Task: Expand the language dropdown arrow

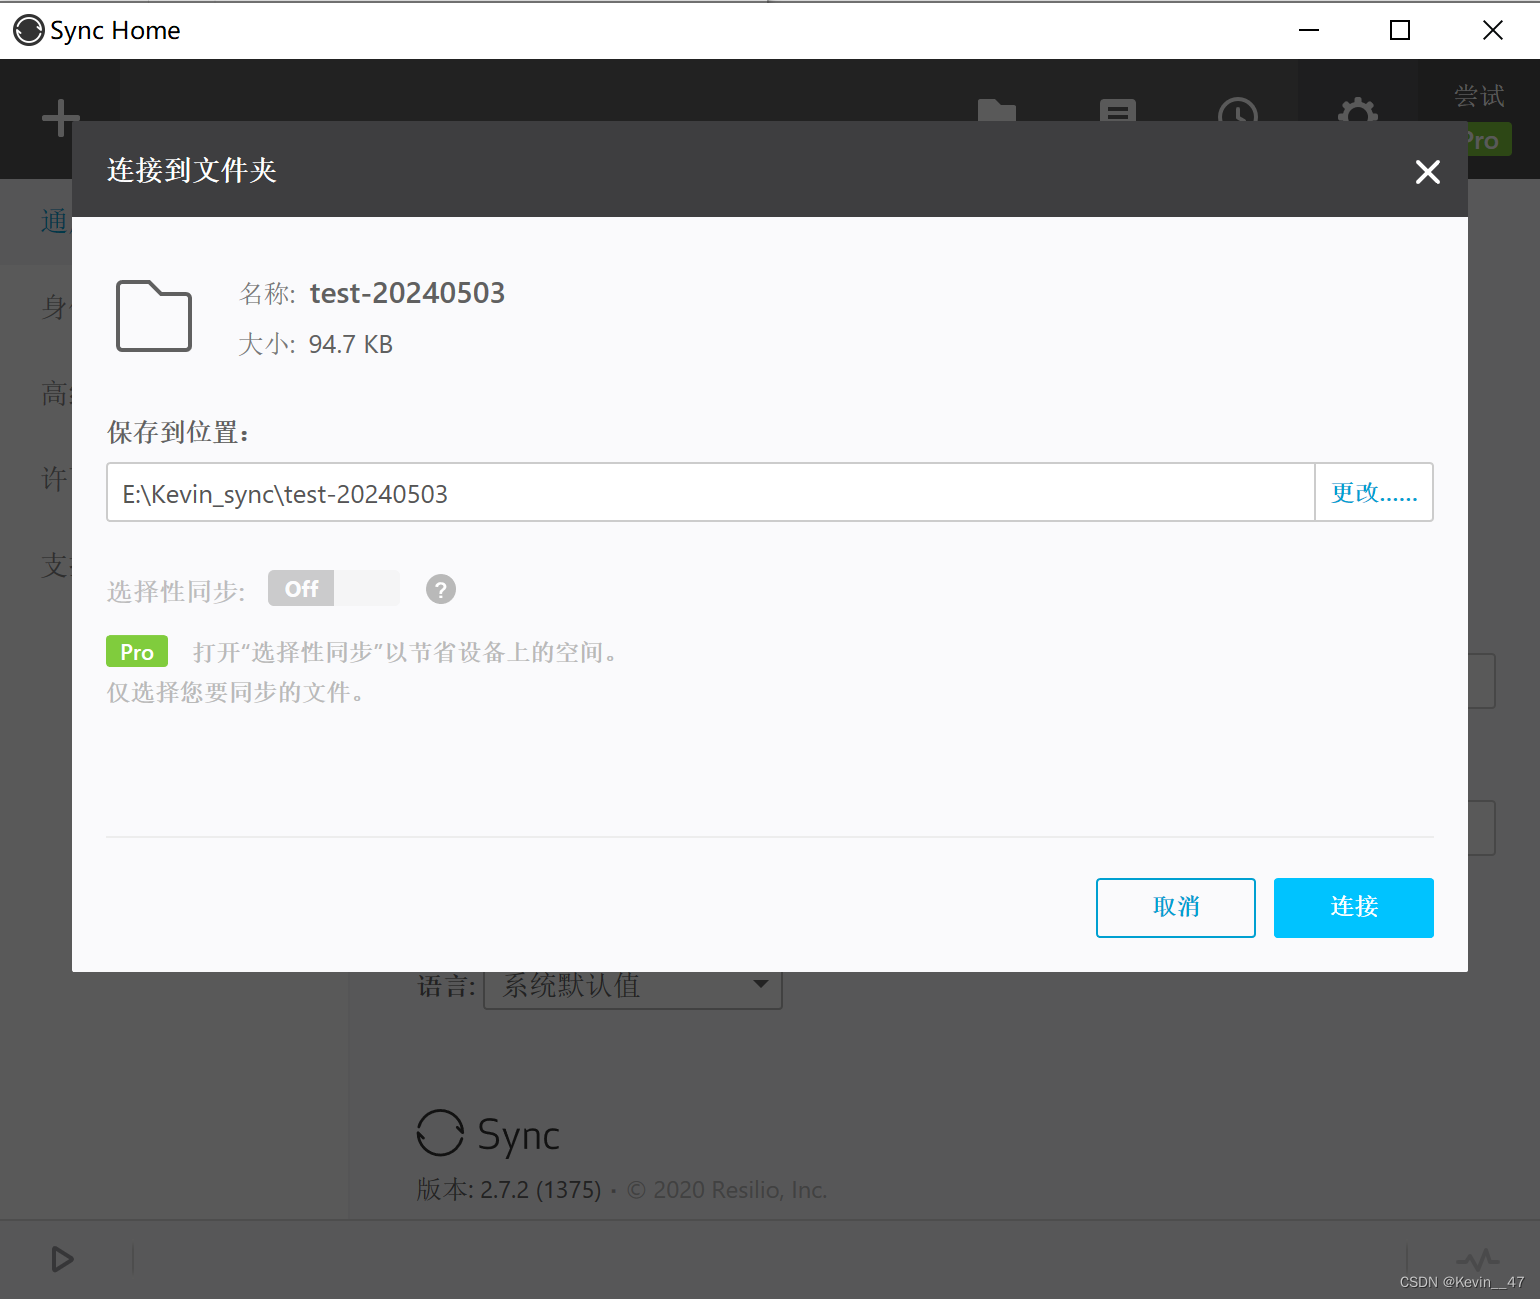Action: (761, 985)
